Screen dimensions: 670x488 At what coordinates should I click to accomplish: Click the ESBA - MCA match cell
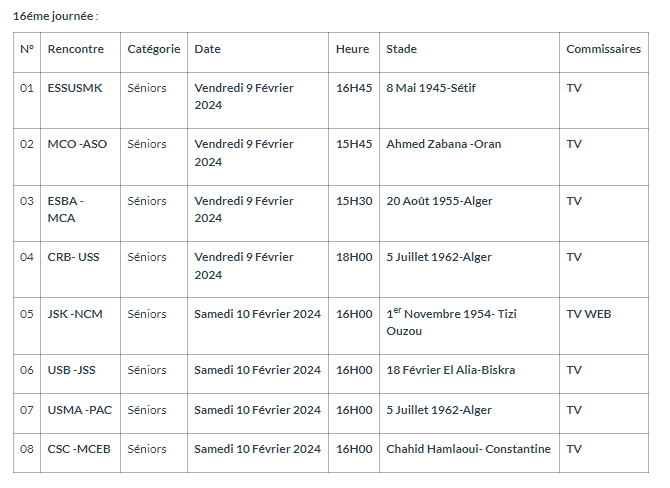(66, 209)
